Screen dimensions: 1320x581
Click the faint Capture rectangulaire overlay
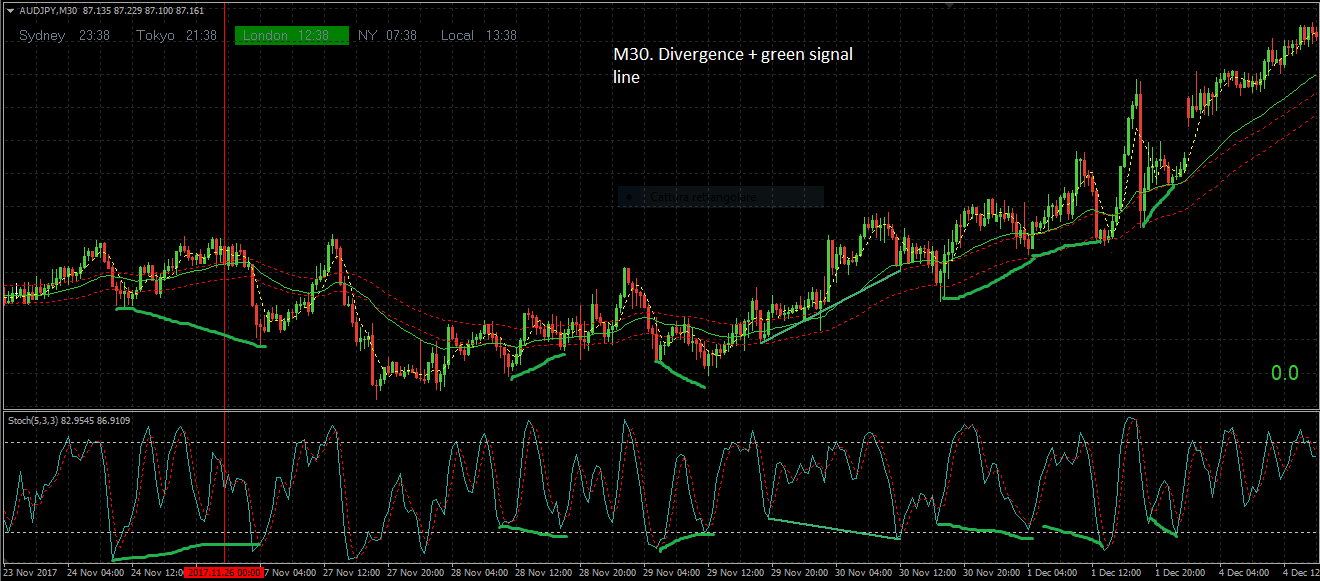click(721, 197)
